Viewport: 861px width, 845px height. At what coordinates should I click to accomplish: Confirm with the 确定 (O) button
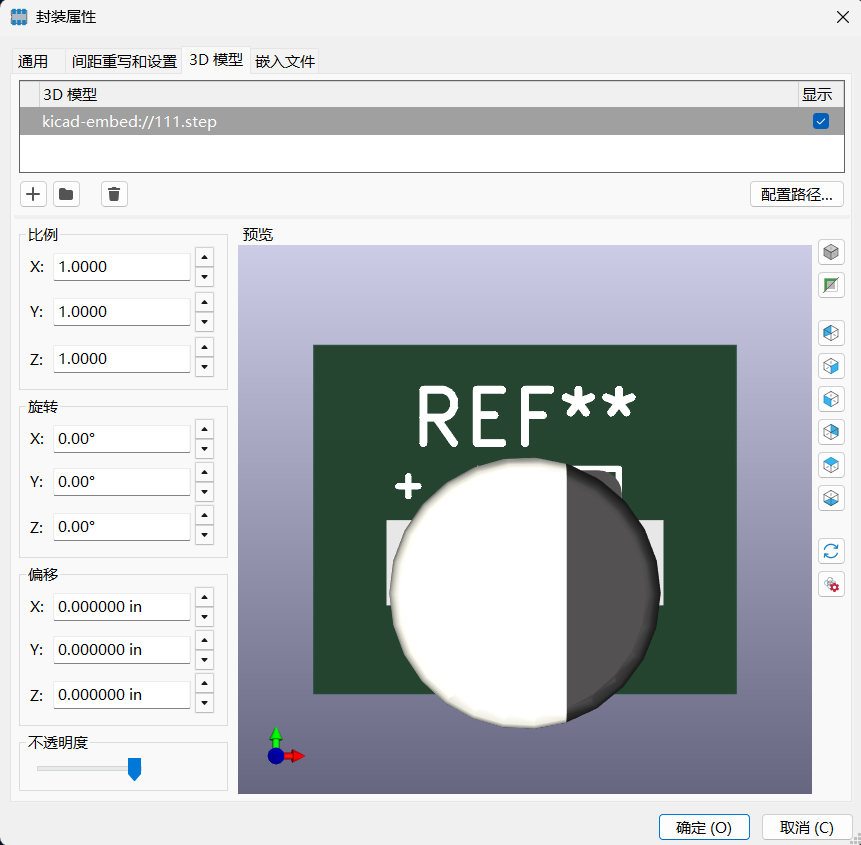coord(704,827)
